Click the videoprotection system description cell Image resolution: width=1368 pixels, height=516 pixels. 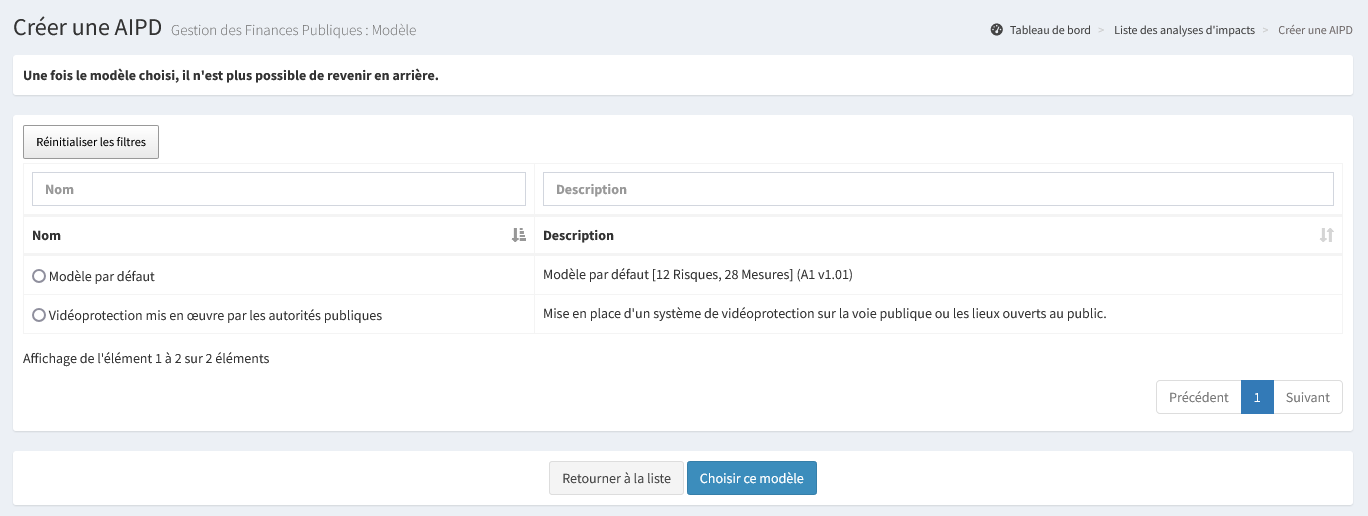point(824,314)
